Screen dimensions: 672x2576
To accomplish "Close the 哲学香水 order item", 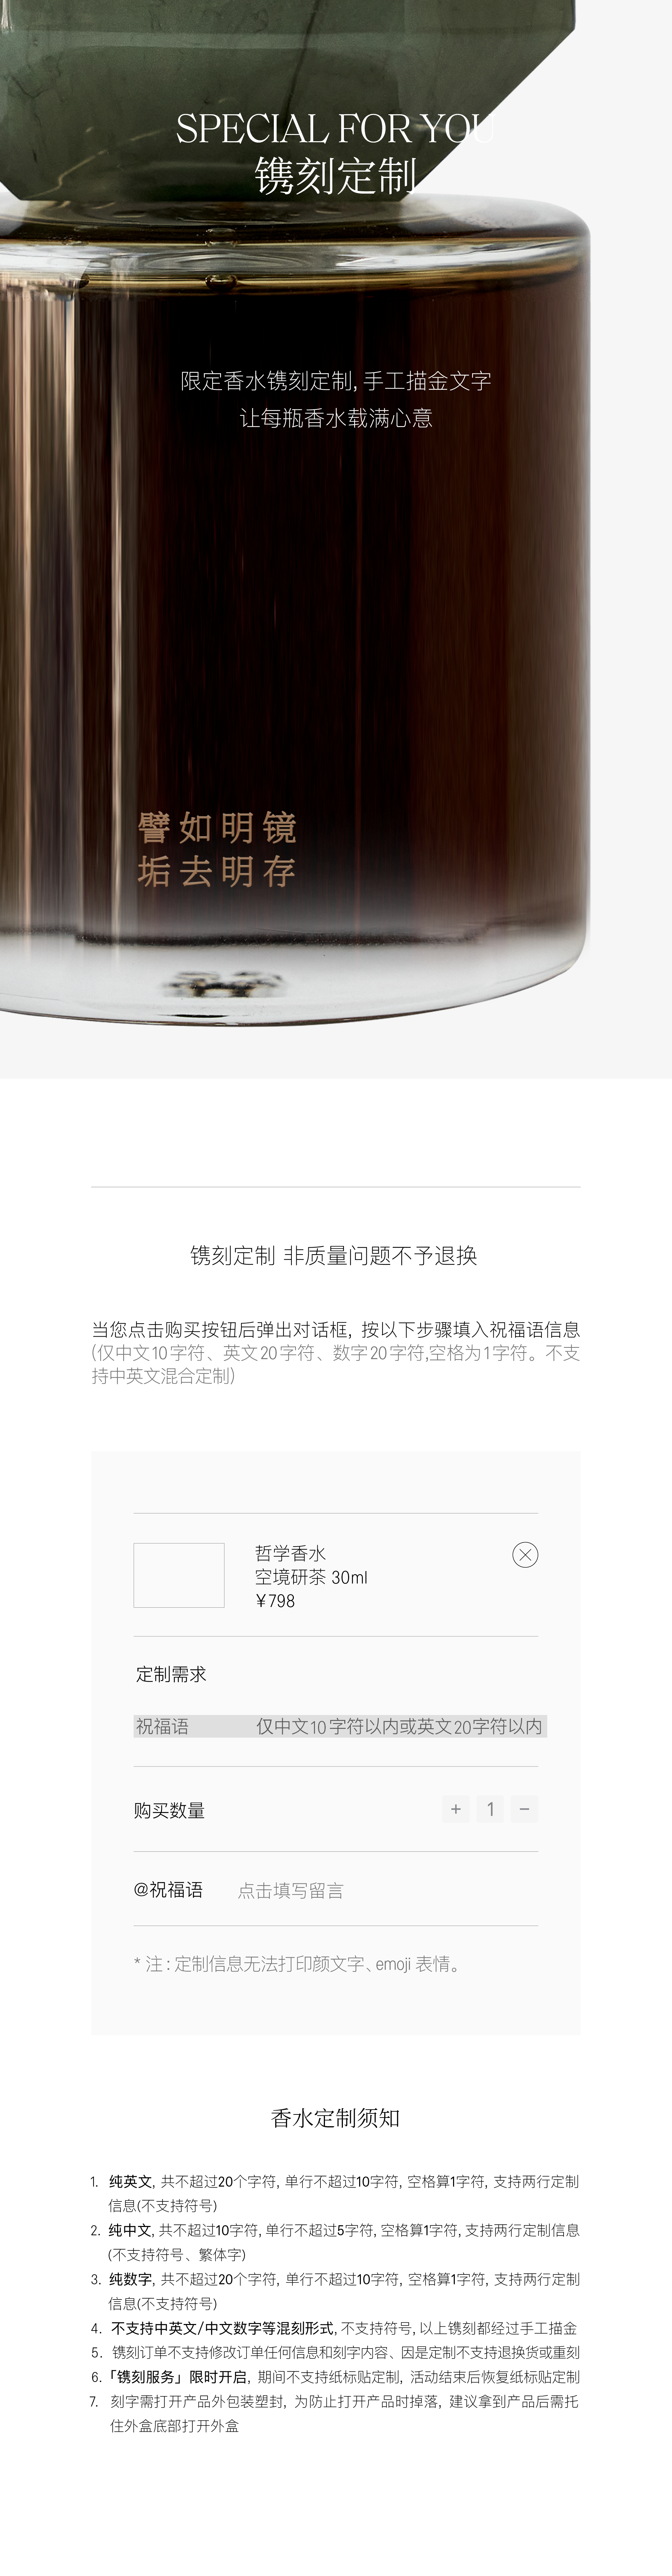I will [525, 1554].
